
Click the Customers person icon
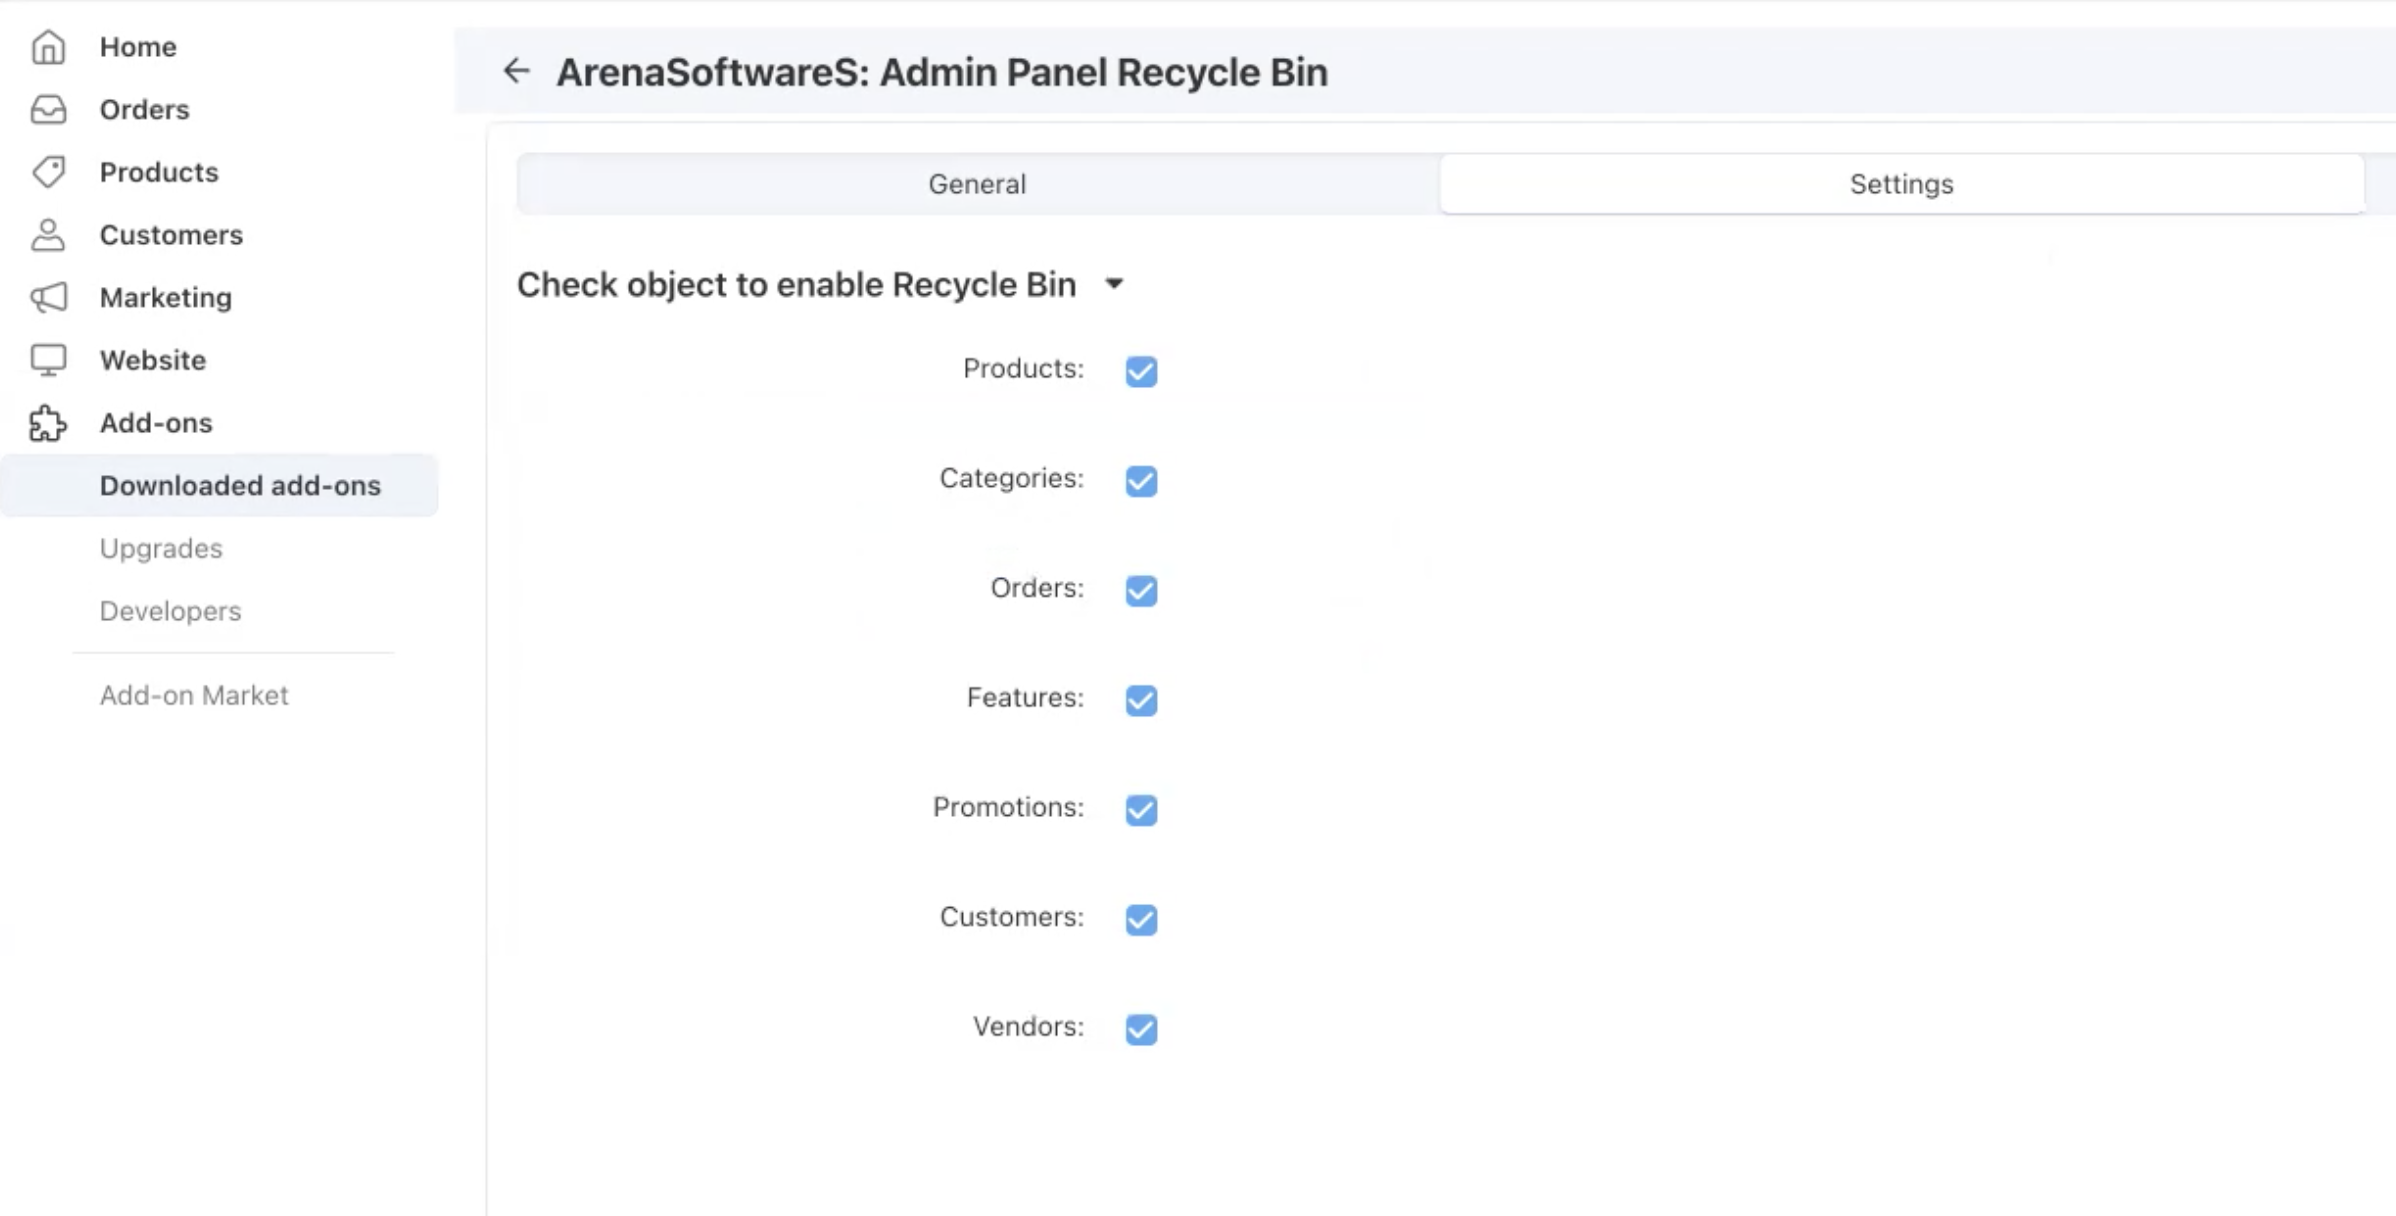[x=48, y=235]
